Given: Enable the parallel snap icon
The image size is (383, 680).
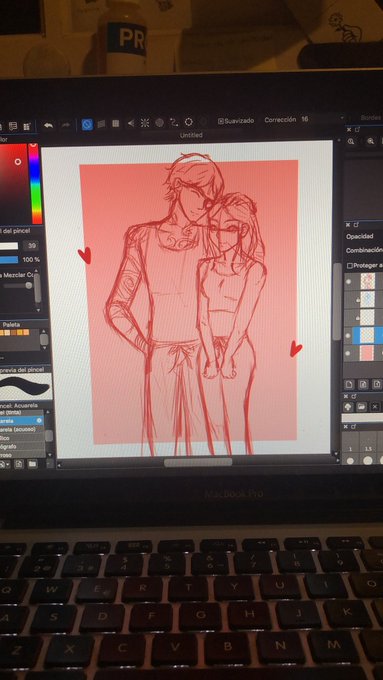Looking at the screenshot, I should pyautogui.click(x=101, y=124).
